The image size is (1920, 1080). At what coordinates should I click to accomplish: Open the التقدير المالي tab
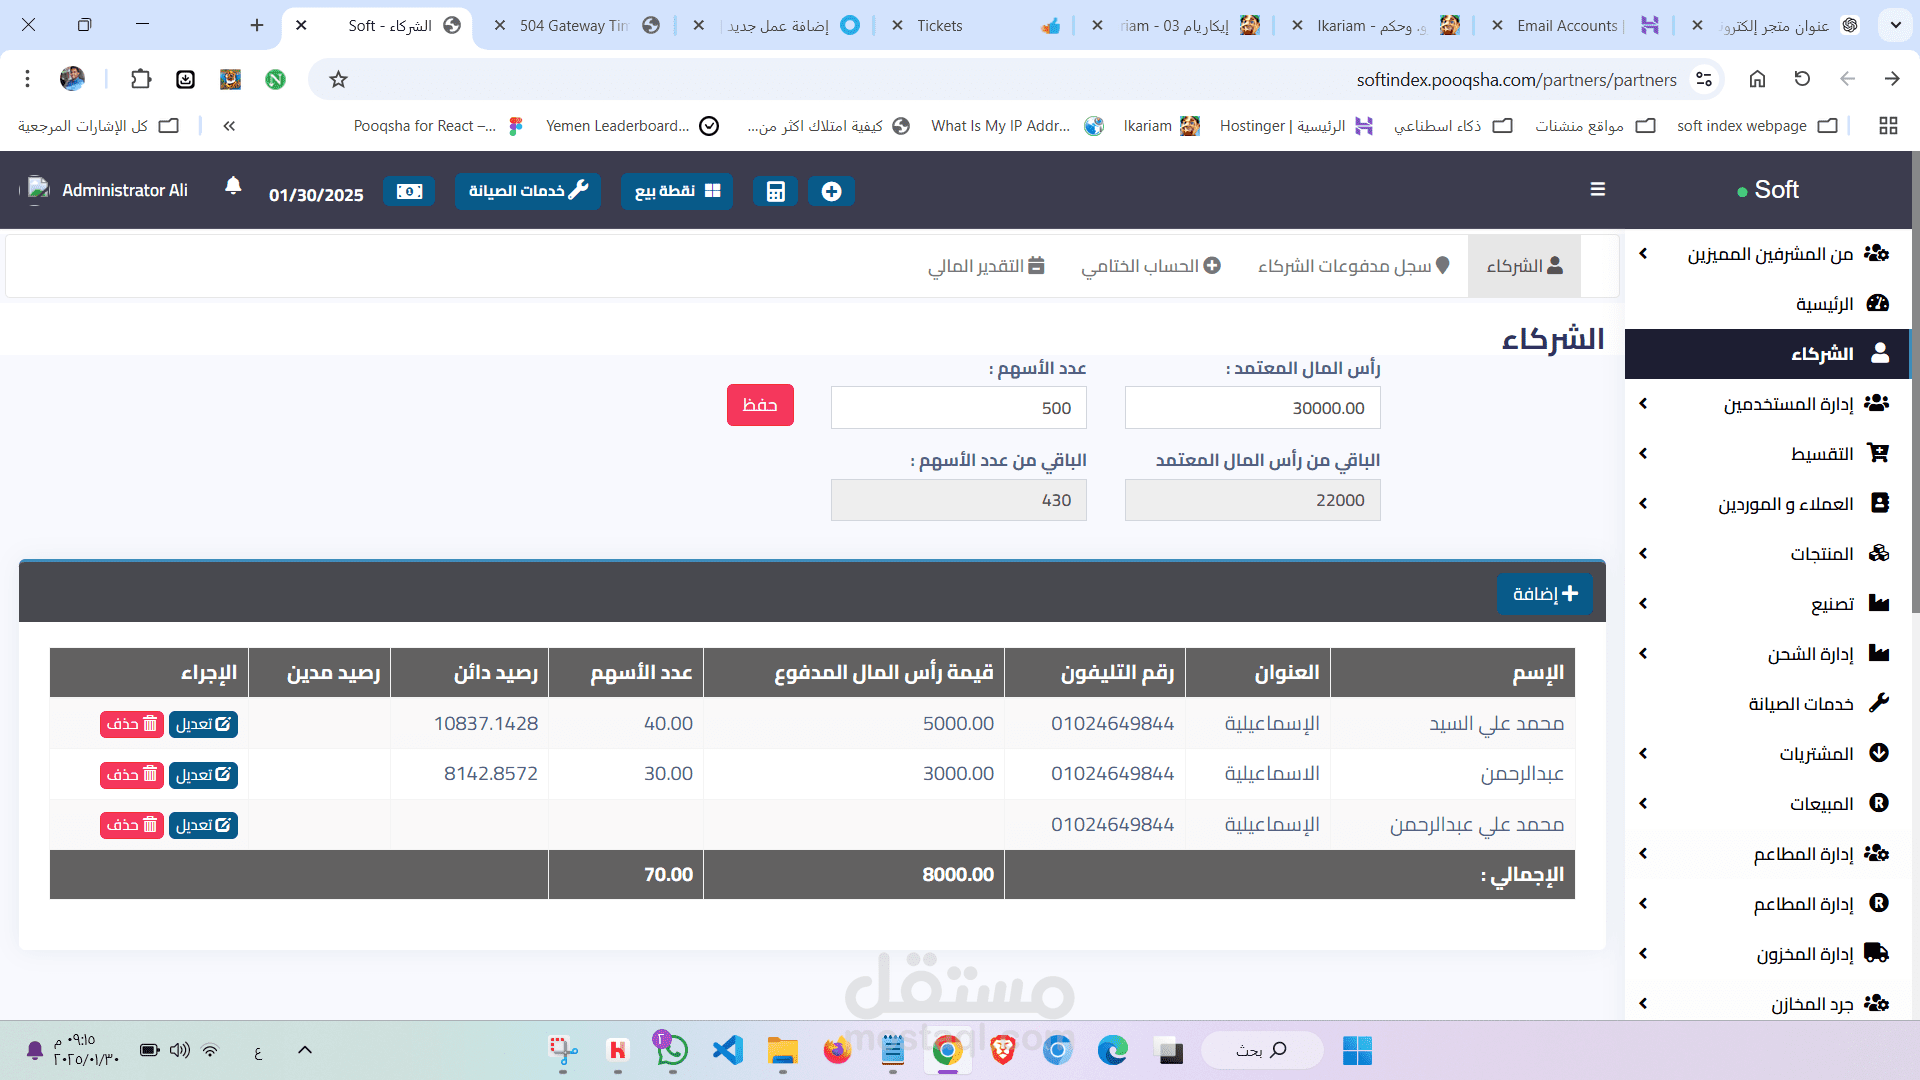coord(986,266)
